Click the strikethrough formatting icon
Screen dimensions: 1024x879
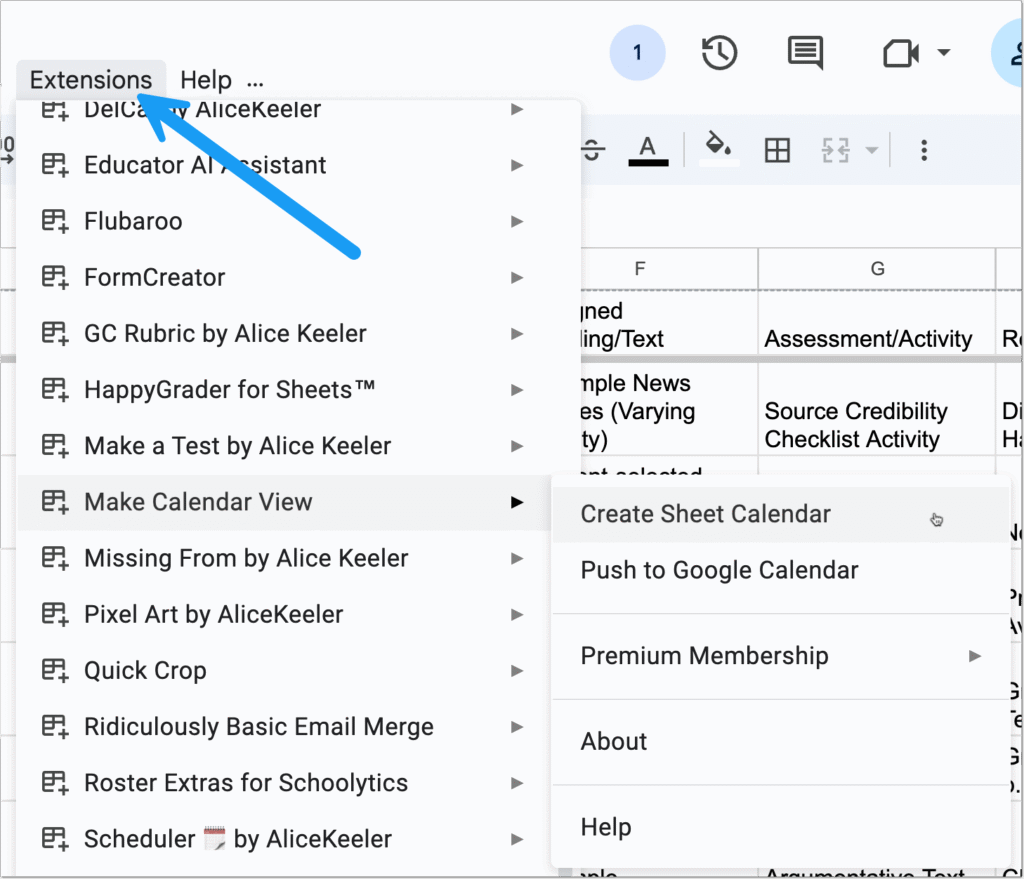tap(593, 150)
